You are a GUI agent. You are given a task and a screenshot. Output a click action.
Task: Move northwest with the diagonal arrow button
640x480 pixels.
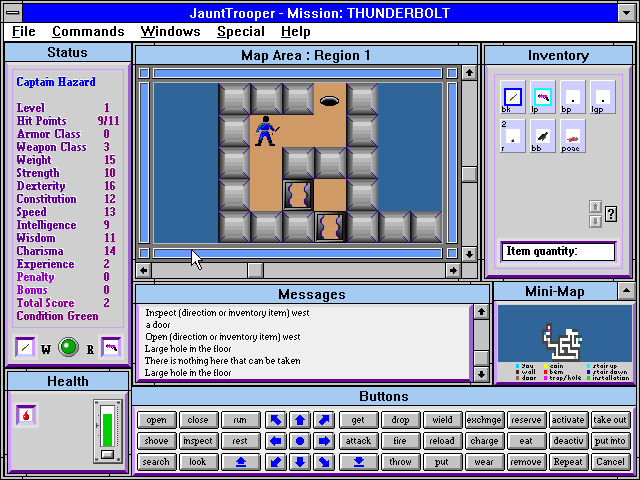click(276, 420)
